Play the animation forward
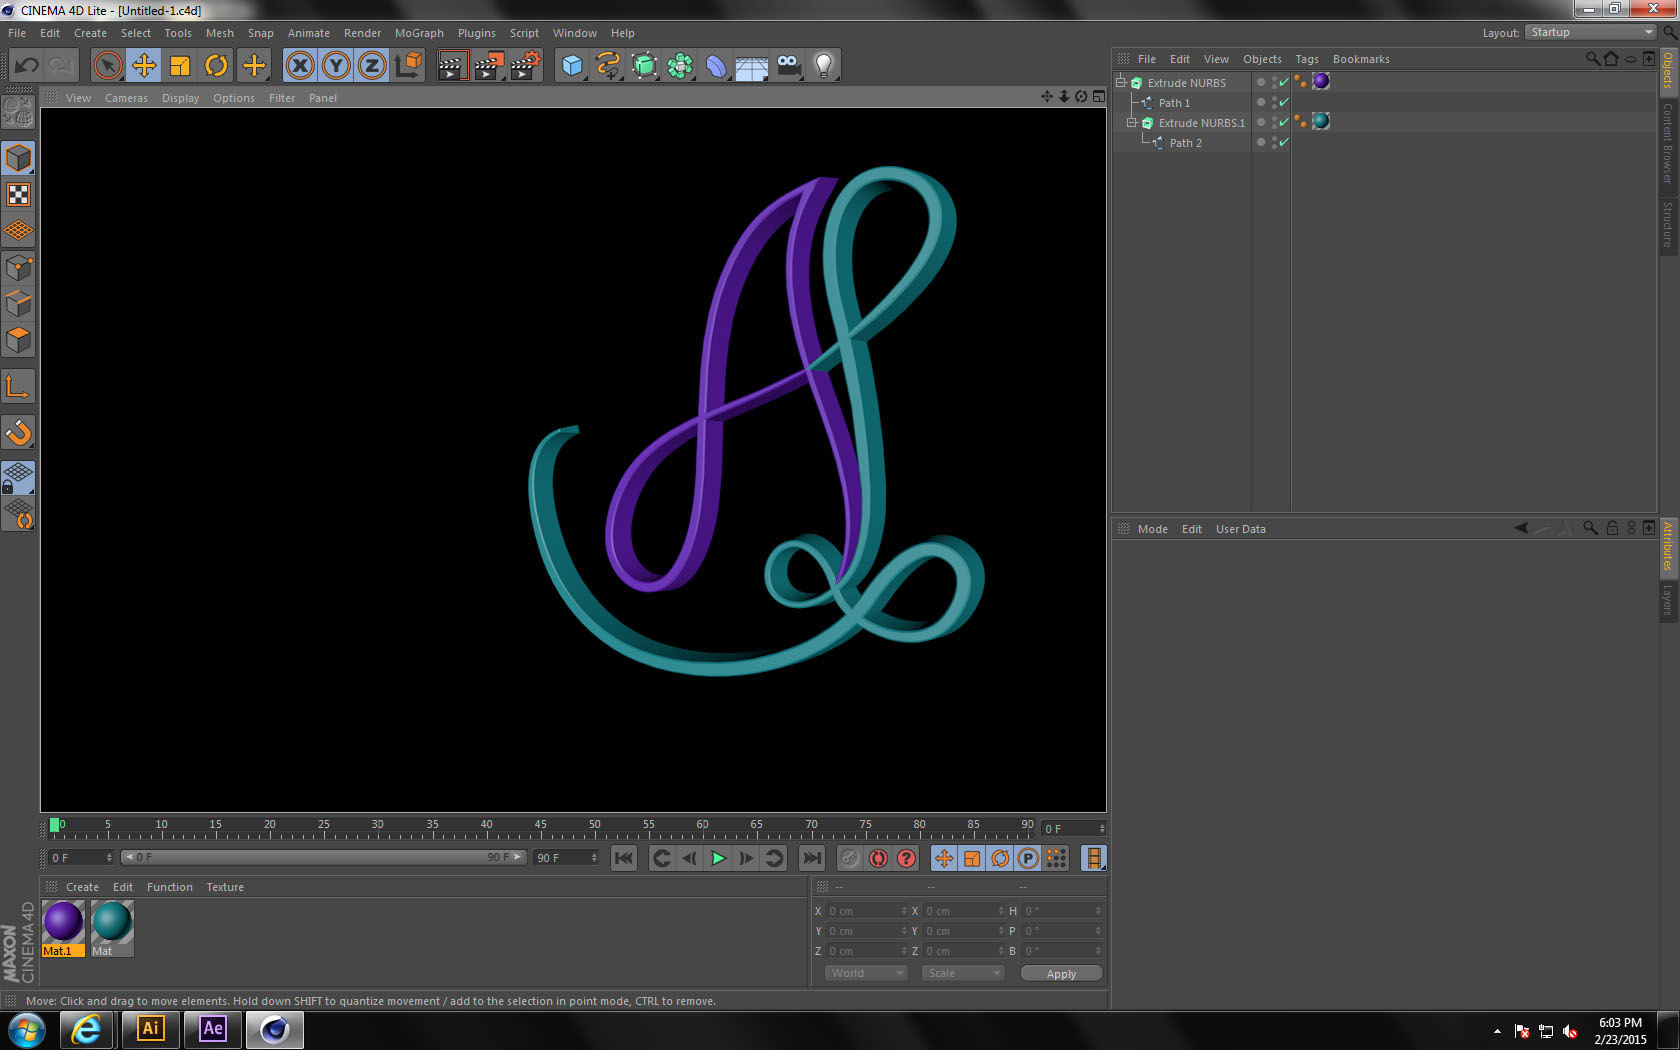1680x1050 pixels. [718, 858]
